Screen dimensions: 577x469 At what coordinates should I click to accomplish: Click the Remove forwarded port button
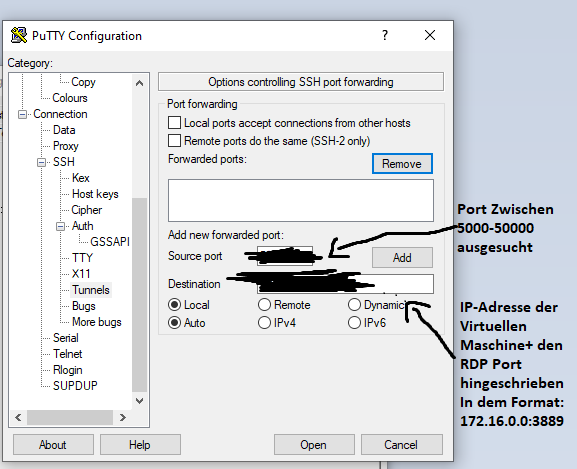point(402,164)
